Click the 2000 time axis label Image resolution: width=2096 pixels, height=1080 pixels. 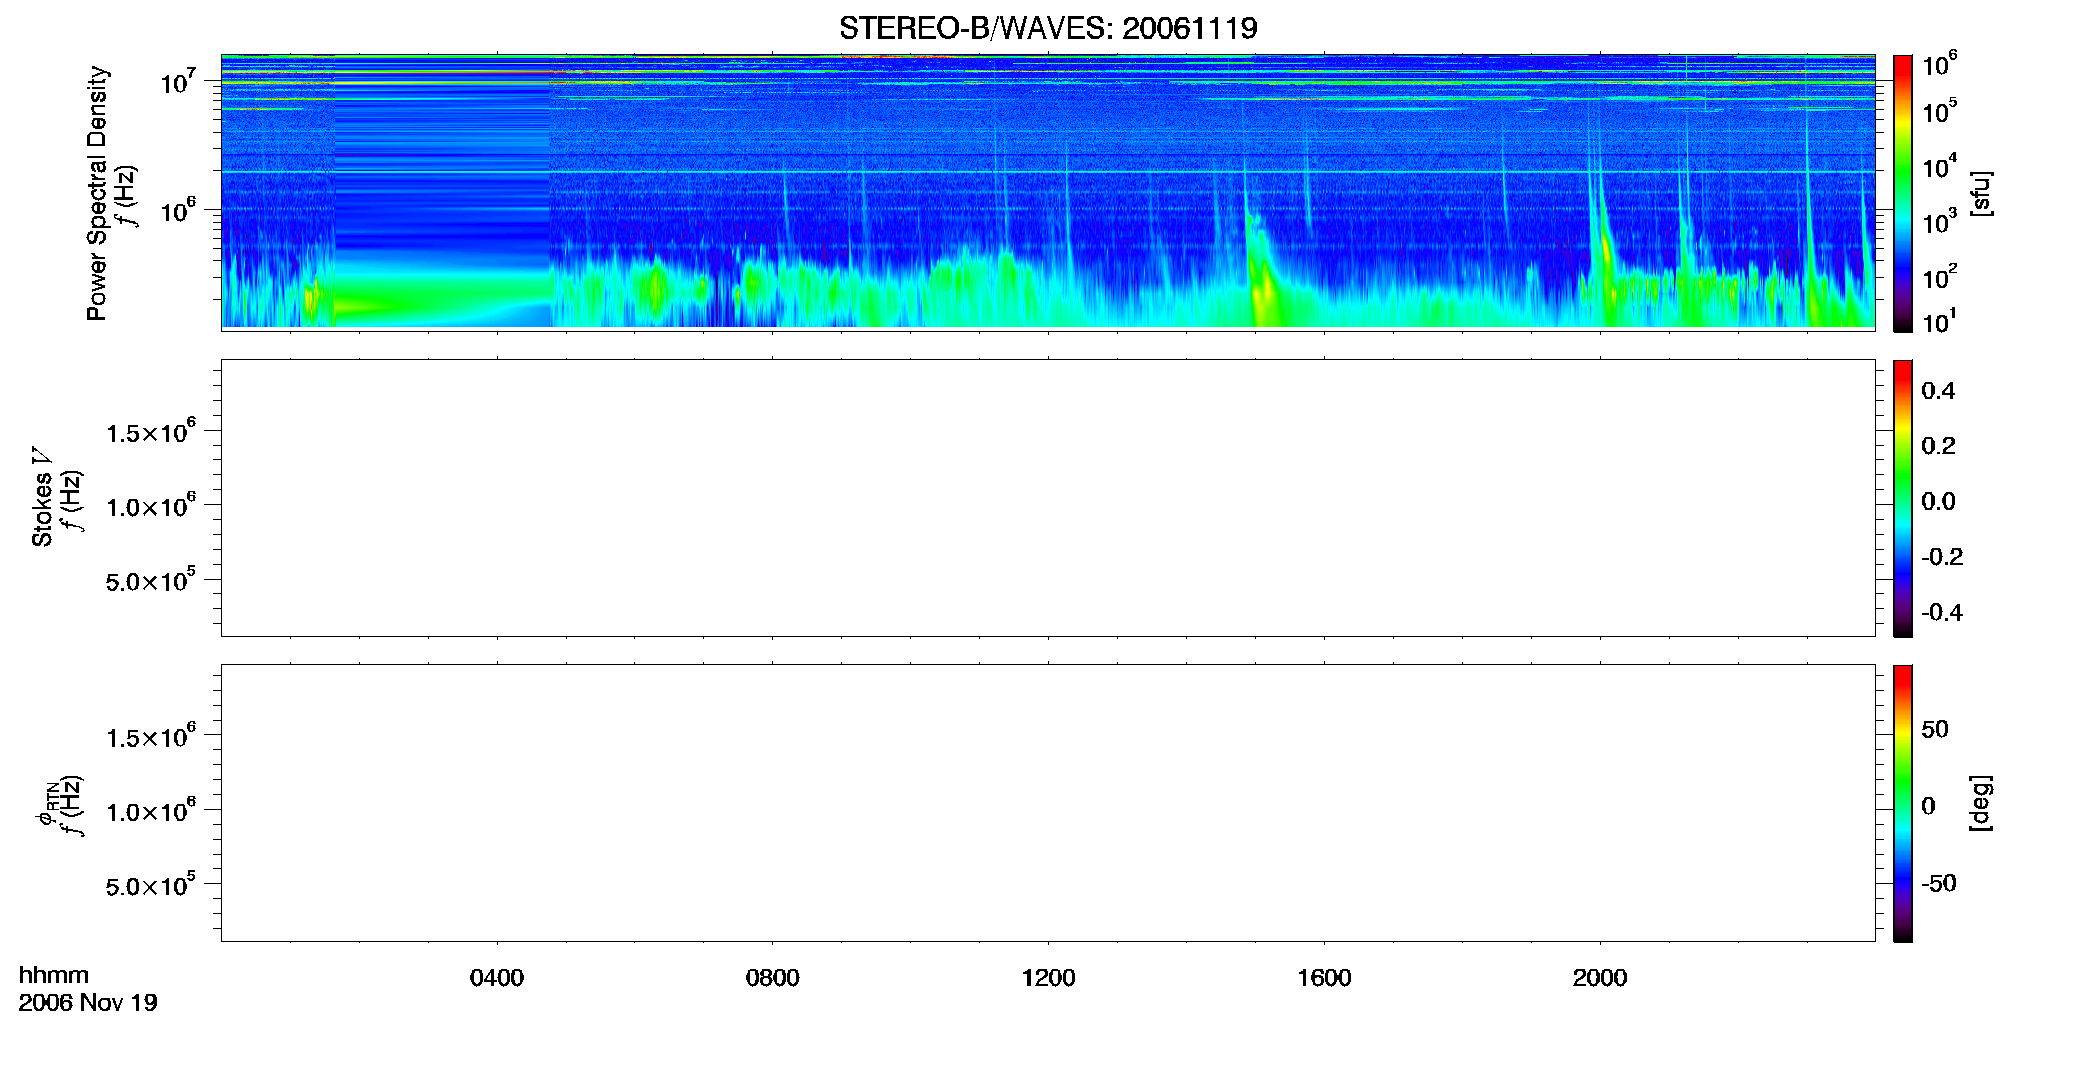point(1600,978)
